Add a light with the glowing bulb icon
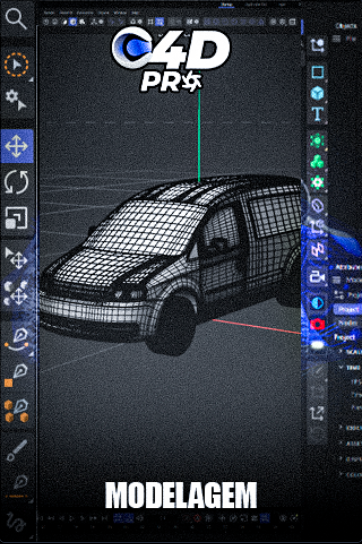This screenshot has height=544, width=362. click(317, 345)
